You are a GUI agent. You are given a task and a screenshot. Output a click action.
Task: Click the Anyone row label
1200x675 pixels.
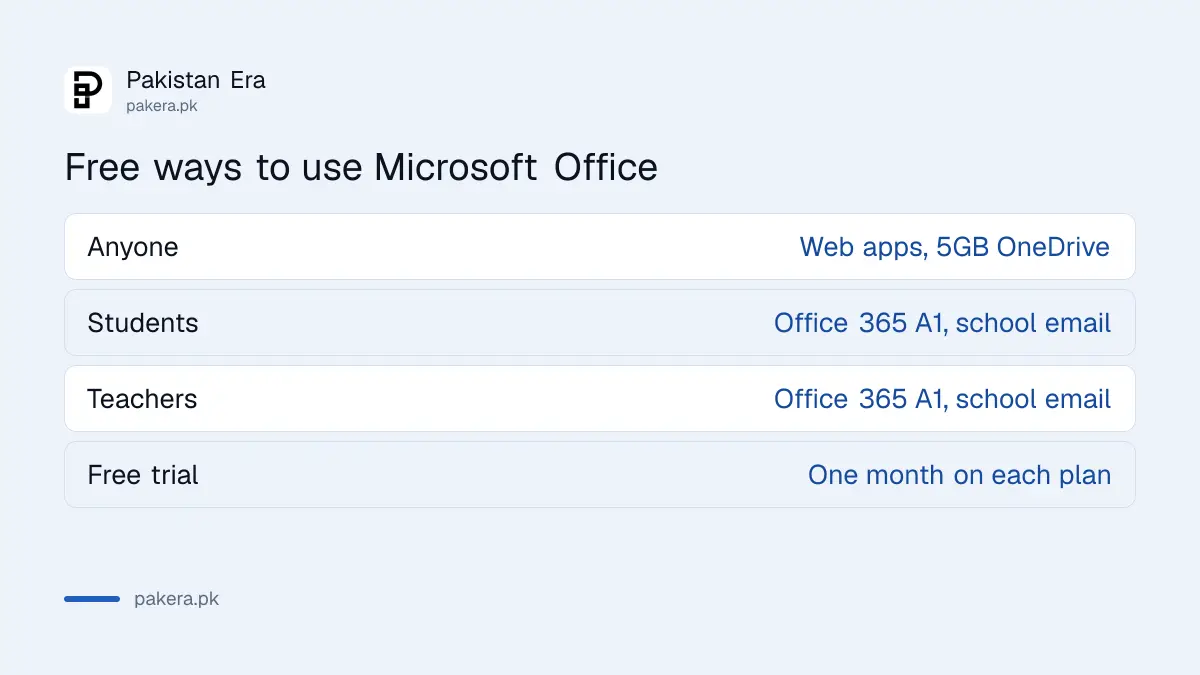(133, 247)
